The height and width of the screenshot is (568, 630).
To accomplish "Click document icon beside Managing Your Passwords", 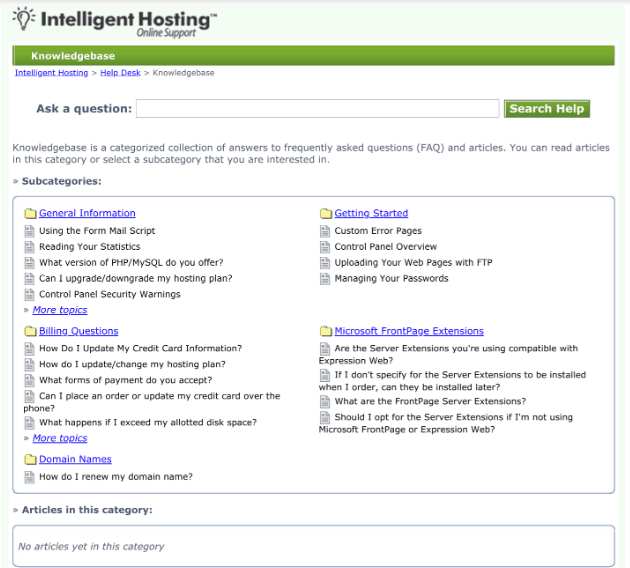I will (x=325, y=278).
